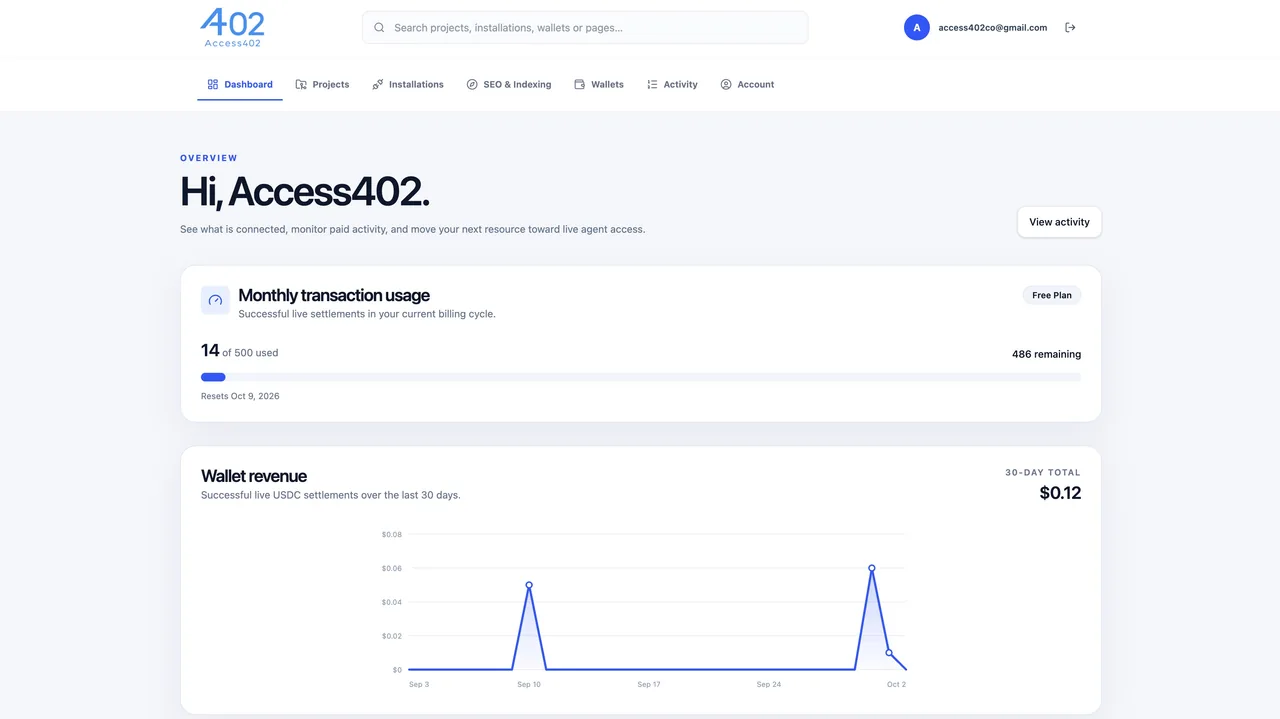The image size is (1280, 719).
Task: Click the 'Hi, Access402.' heading
Action: point(305,192)
